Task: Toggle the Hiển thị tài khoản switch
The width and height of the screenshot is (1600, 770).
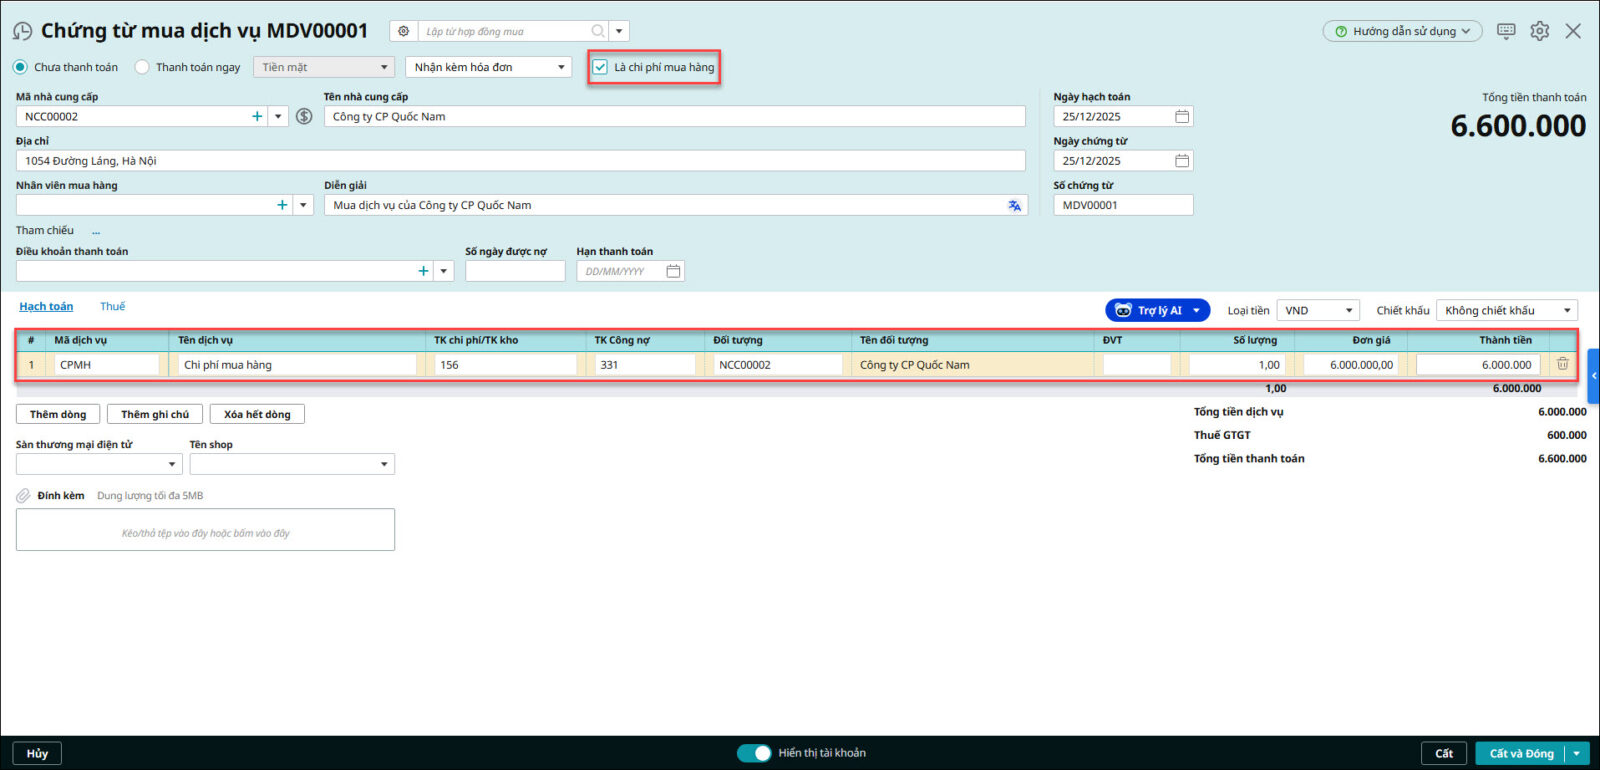Action: (754, 753)
